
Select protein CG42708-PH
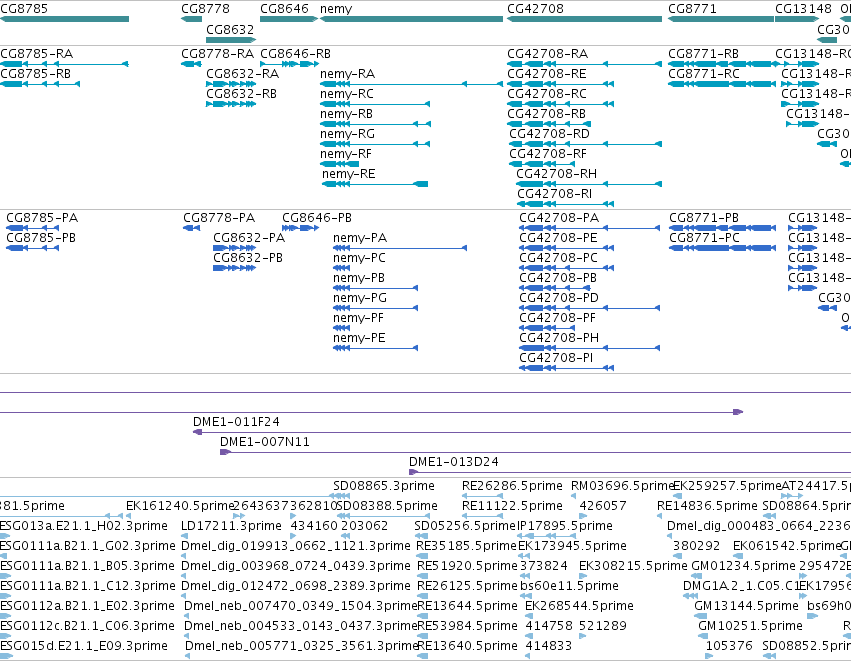click(x=589, y=348)
